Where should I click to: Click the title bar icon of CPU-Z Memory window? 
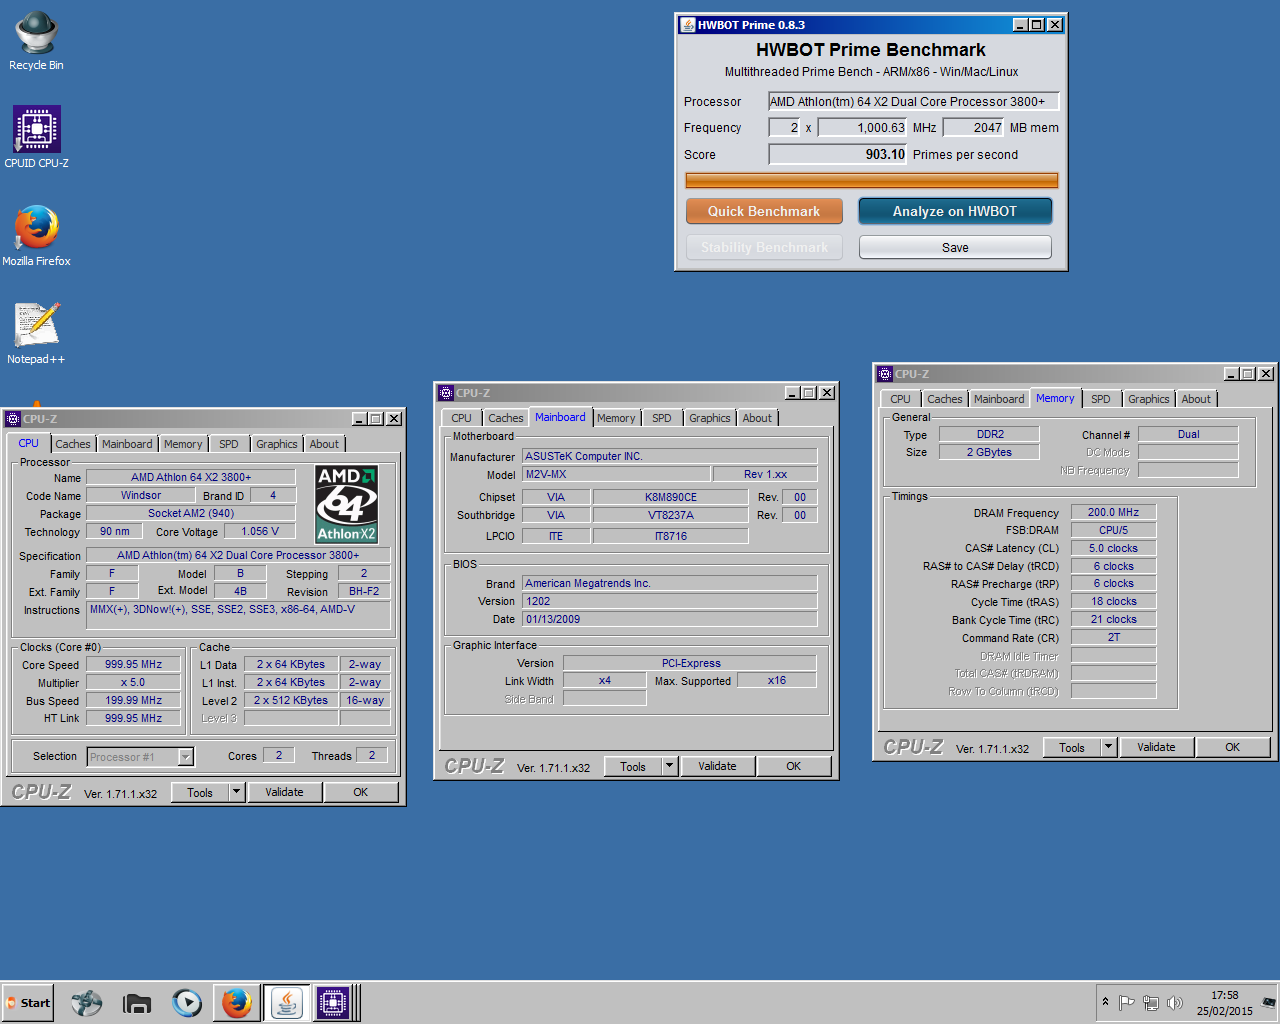[885, 374]
